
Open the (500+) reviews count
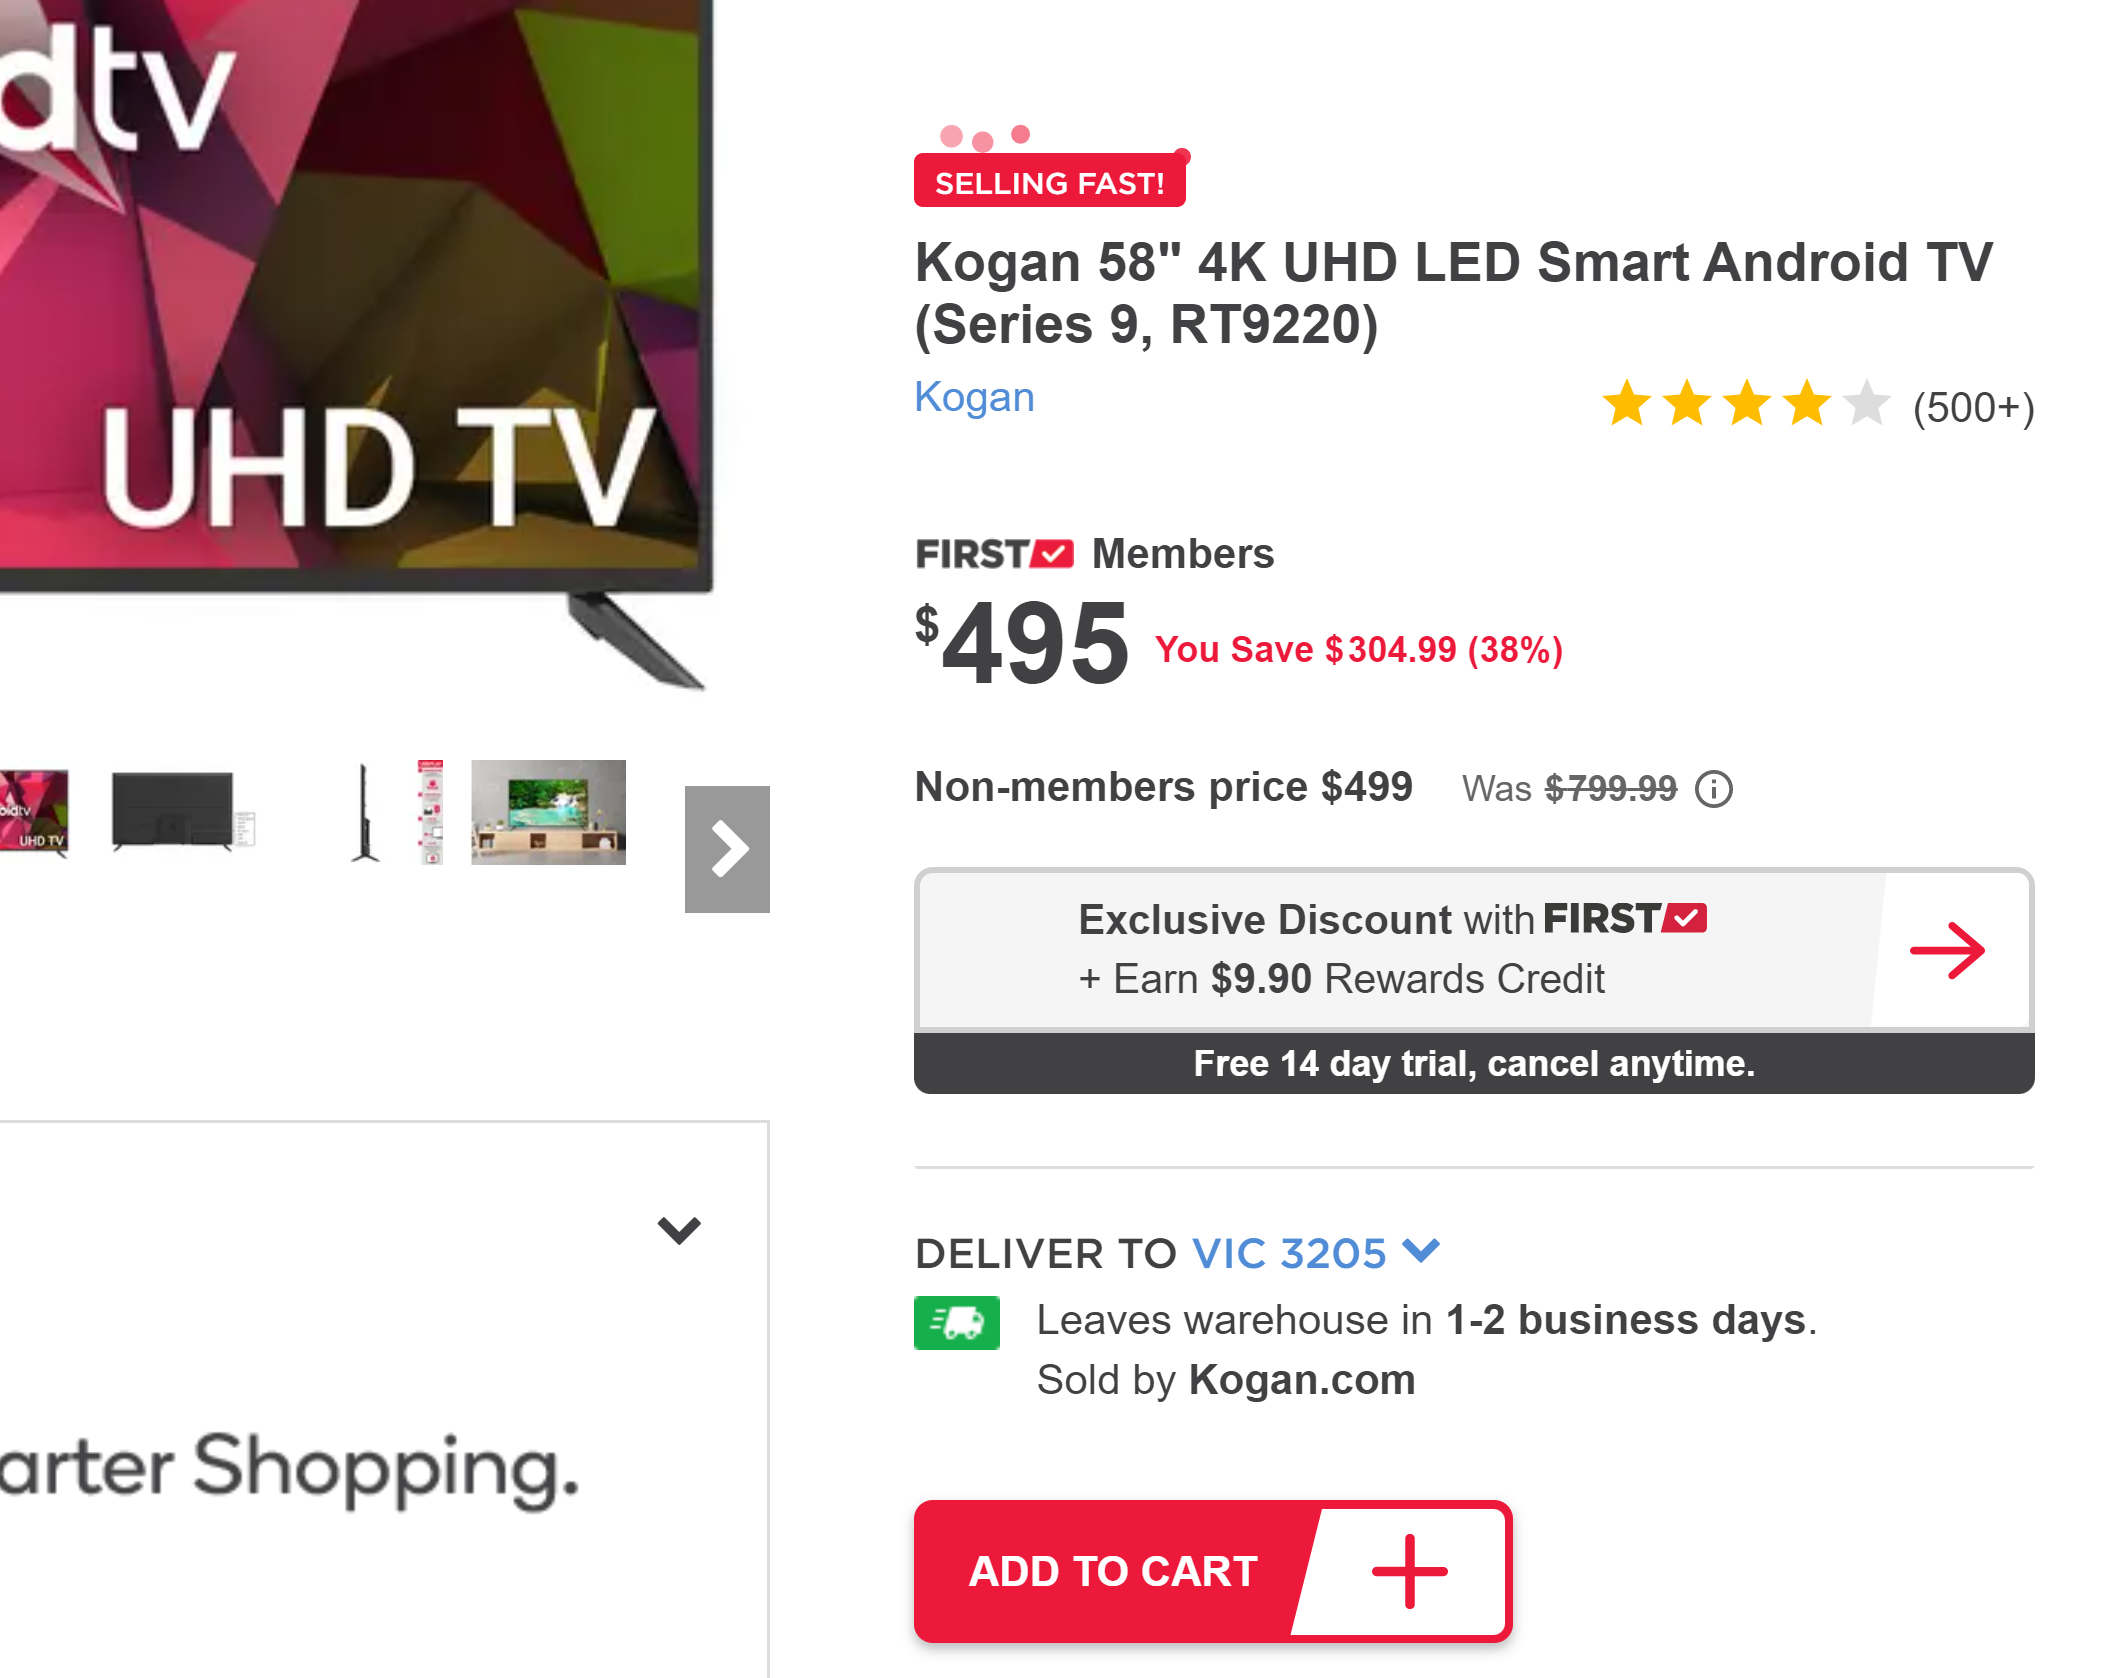1972,408
